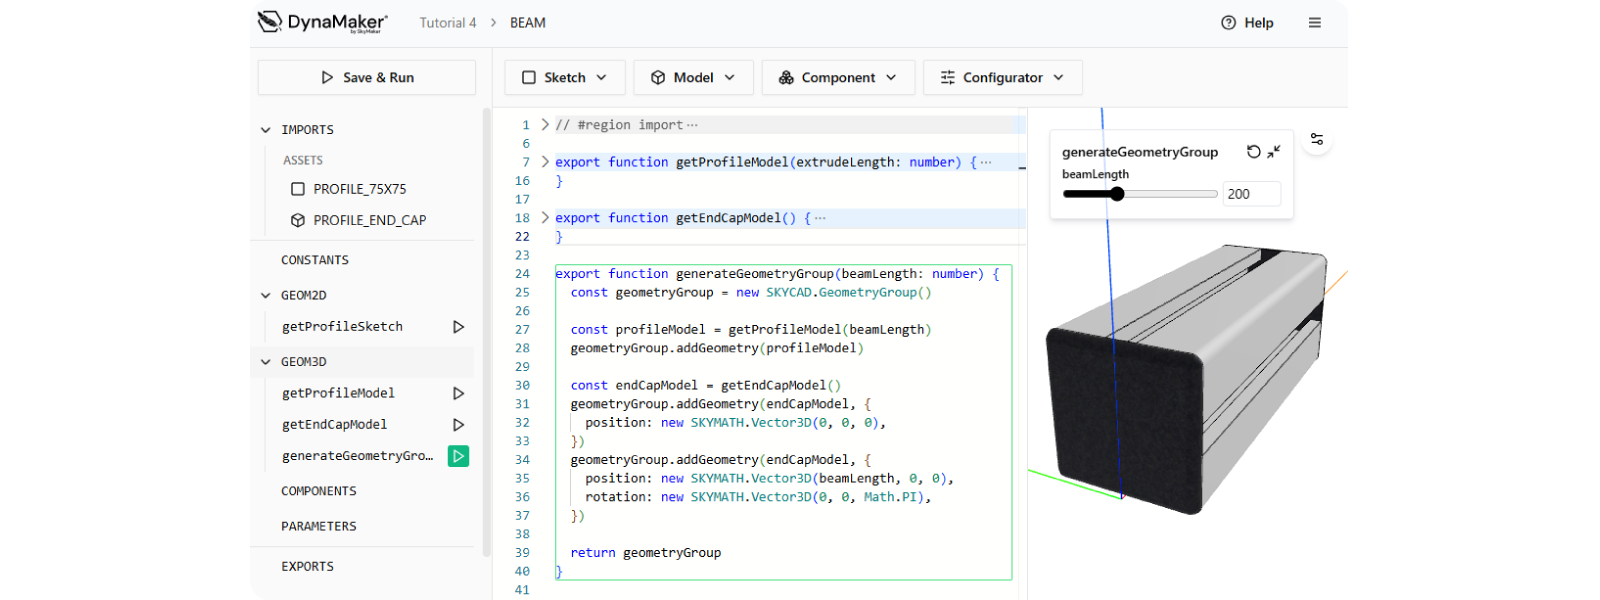The width and height of the screenshot is (1600, 600).
Task: Collapse the parameter panel with arrows icon
Action: pos(1274,152)
